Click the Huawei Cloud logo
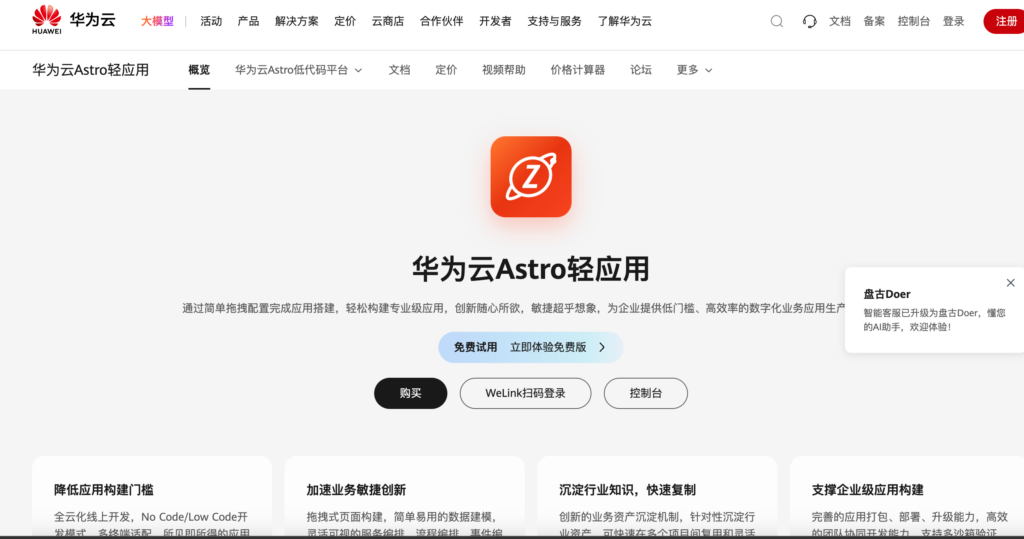 [74, 20]
